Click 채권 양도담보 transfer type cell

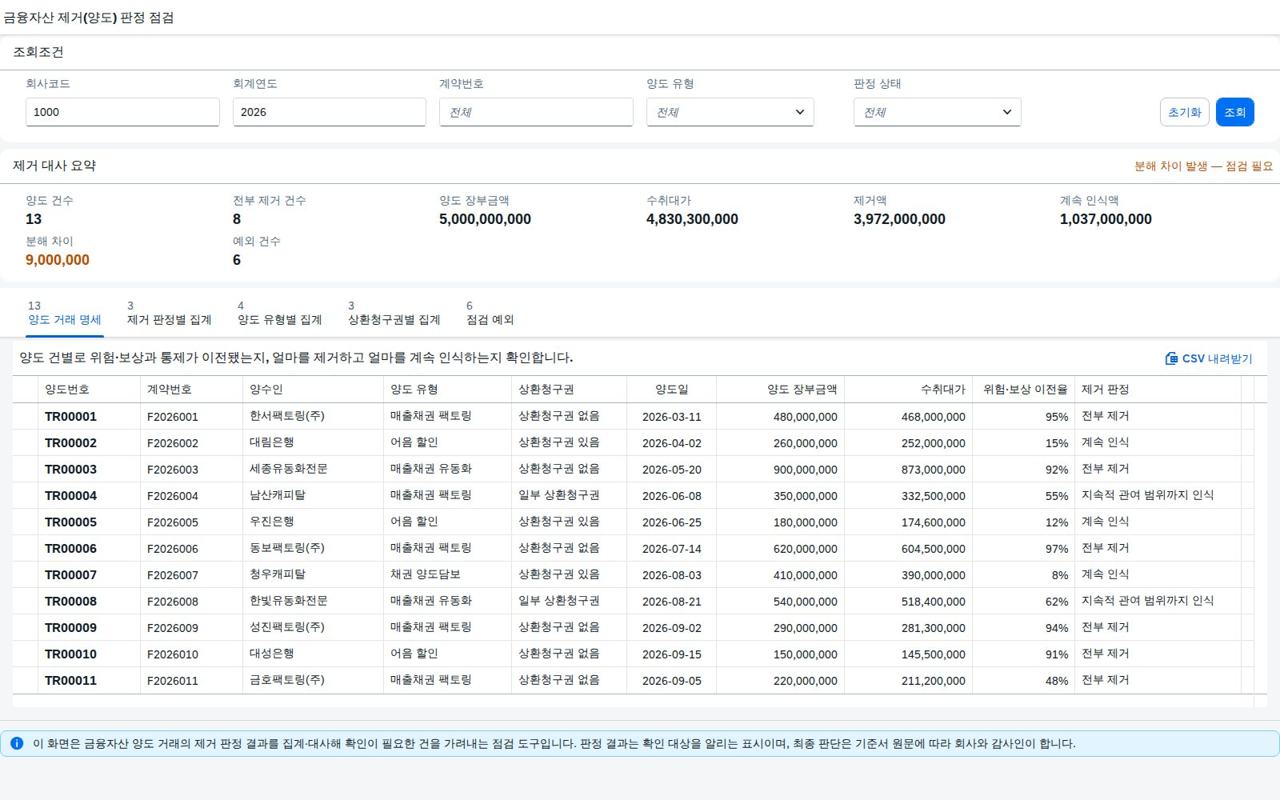click(425, 575)
